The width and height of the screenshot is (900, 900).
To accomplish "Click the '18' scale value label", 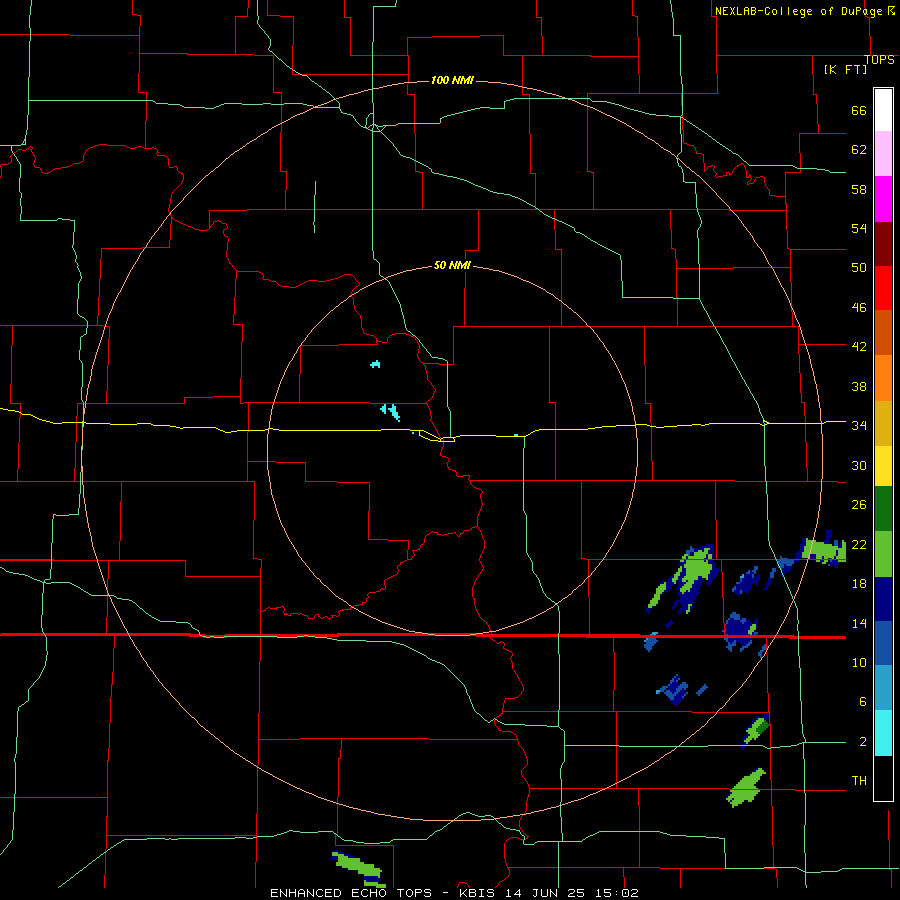I will 859,584.
